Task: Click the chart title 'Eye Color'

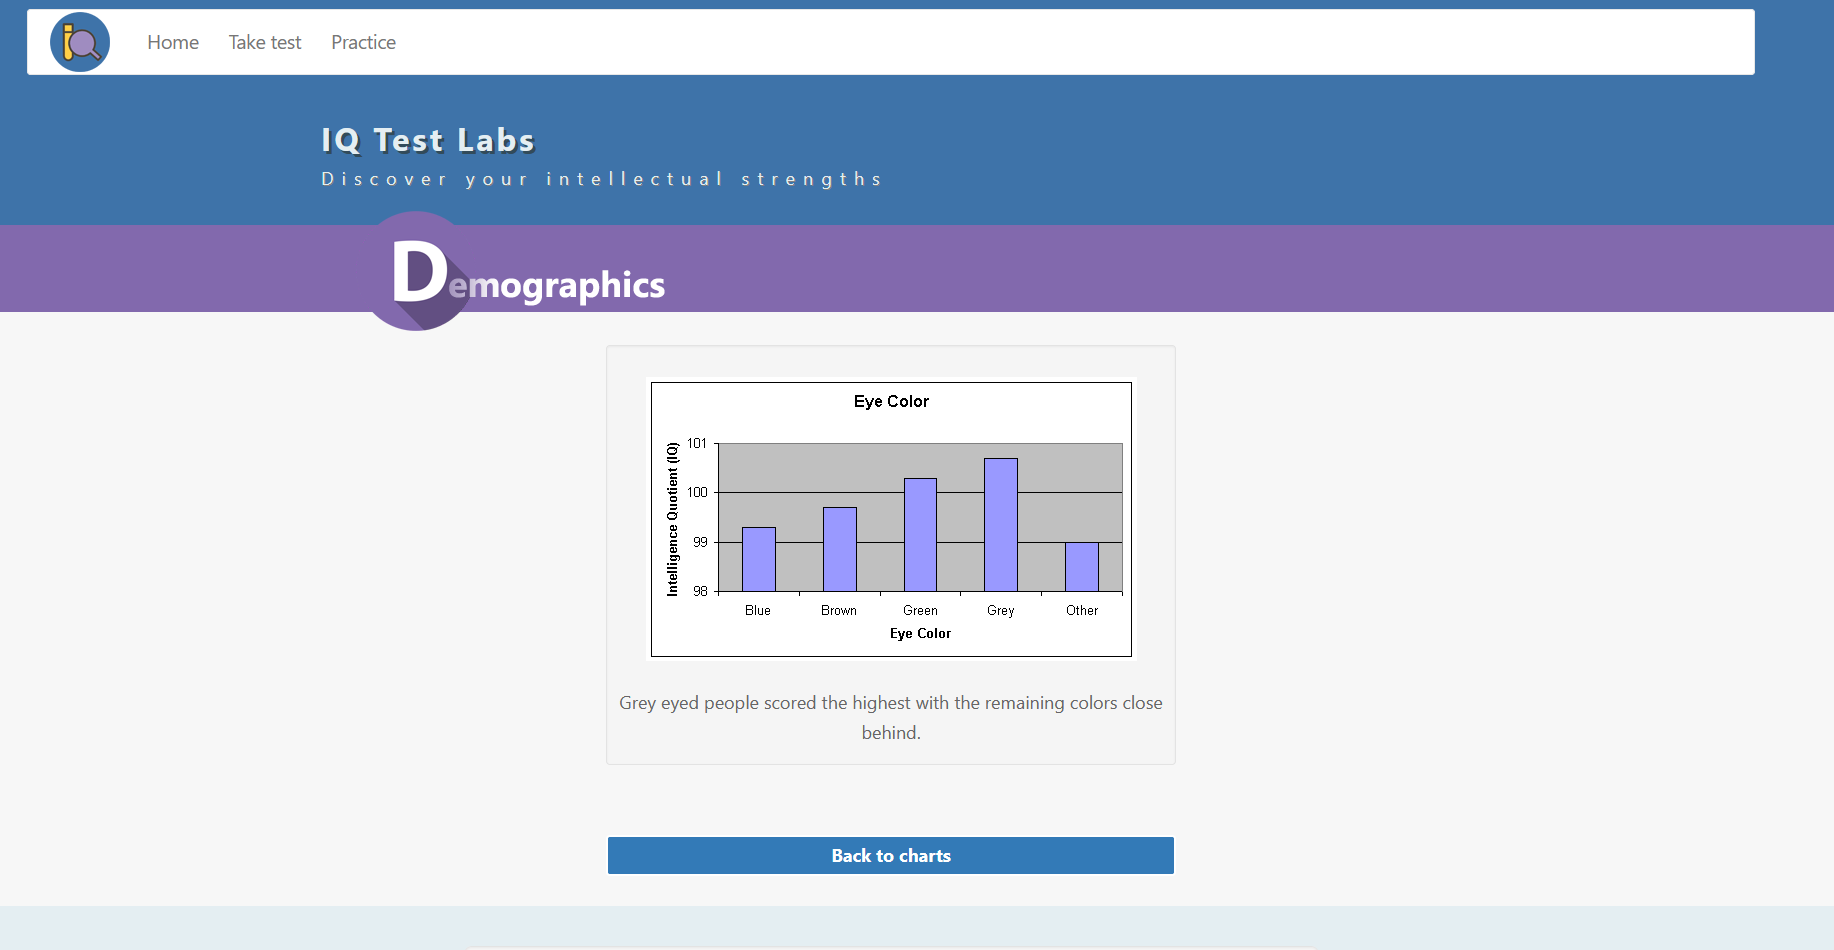Action: [891, 401]
